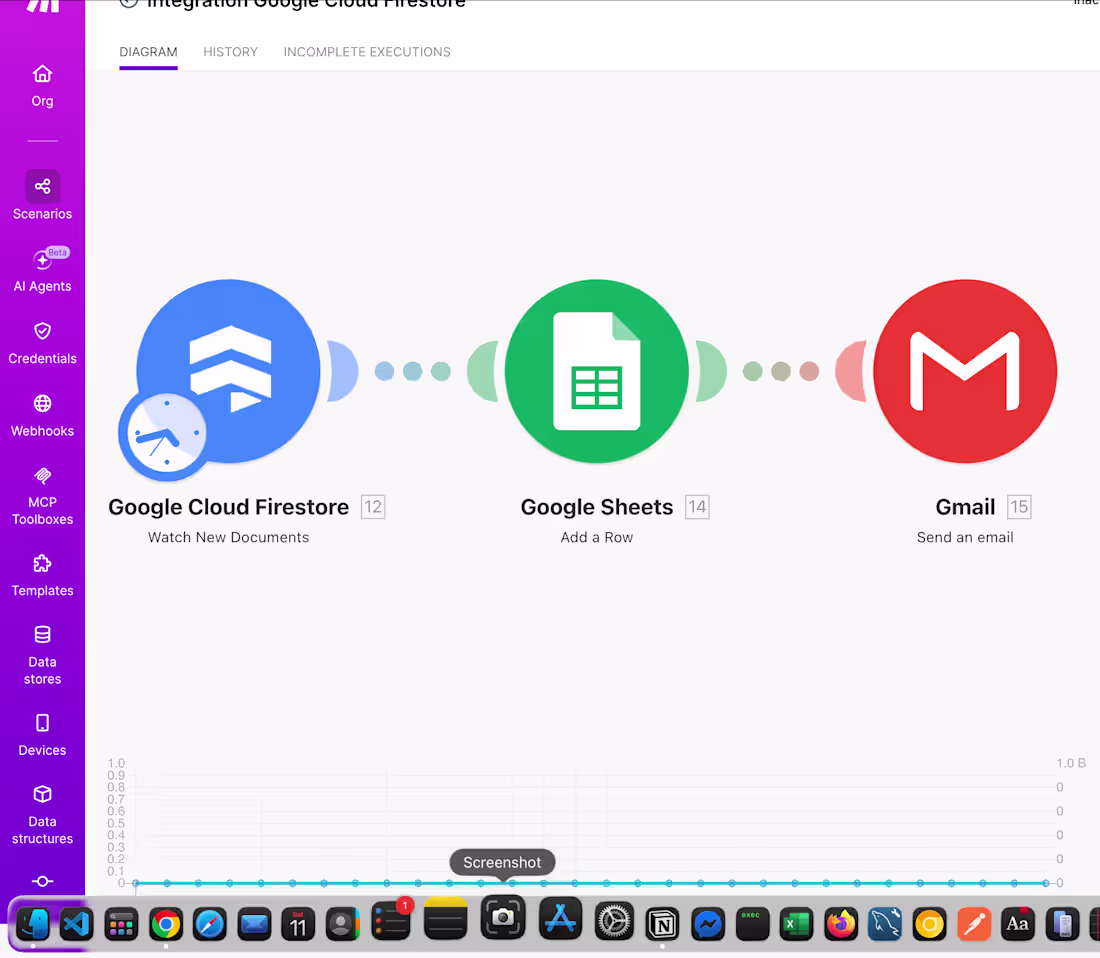Click the Gmail module number 15 badge

tap(1019, 506)
